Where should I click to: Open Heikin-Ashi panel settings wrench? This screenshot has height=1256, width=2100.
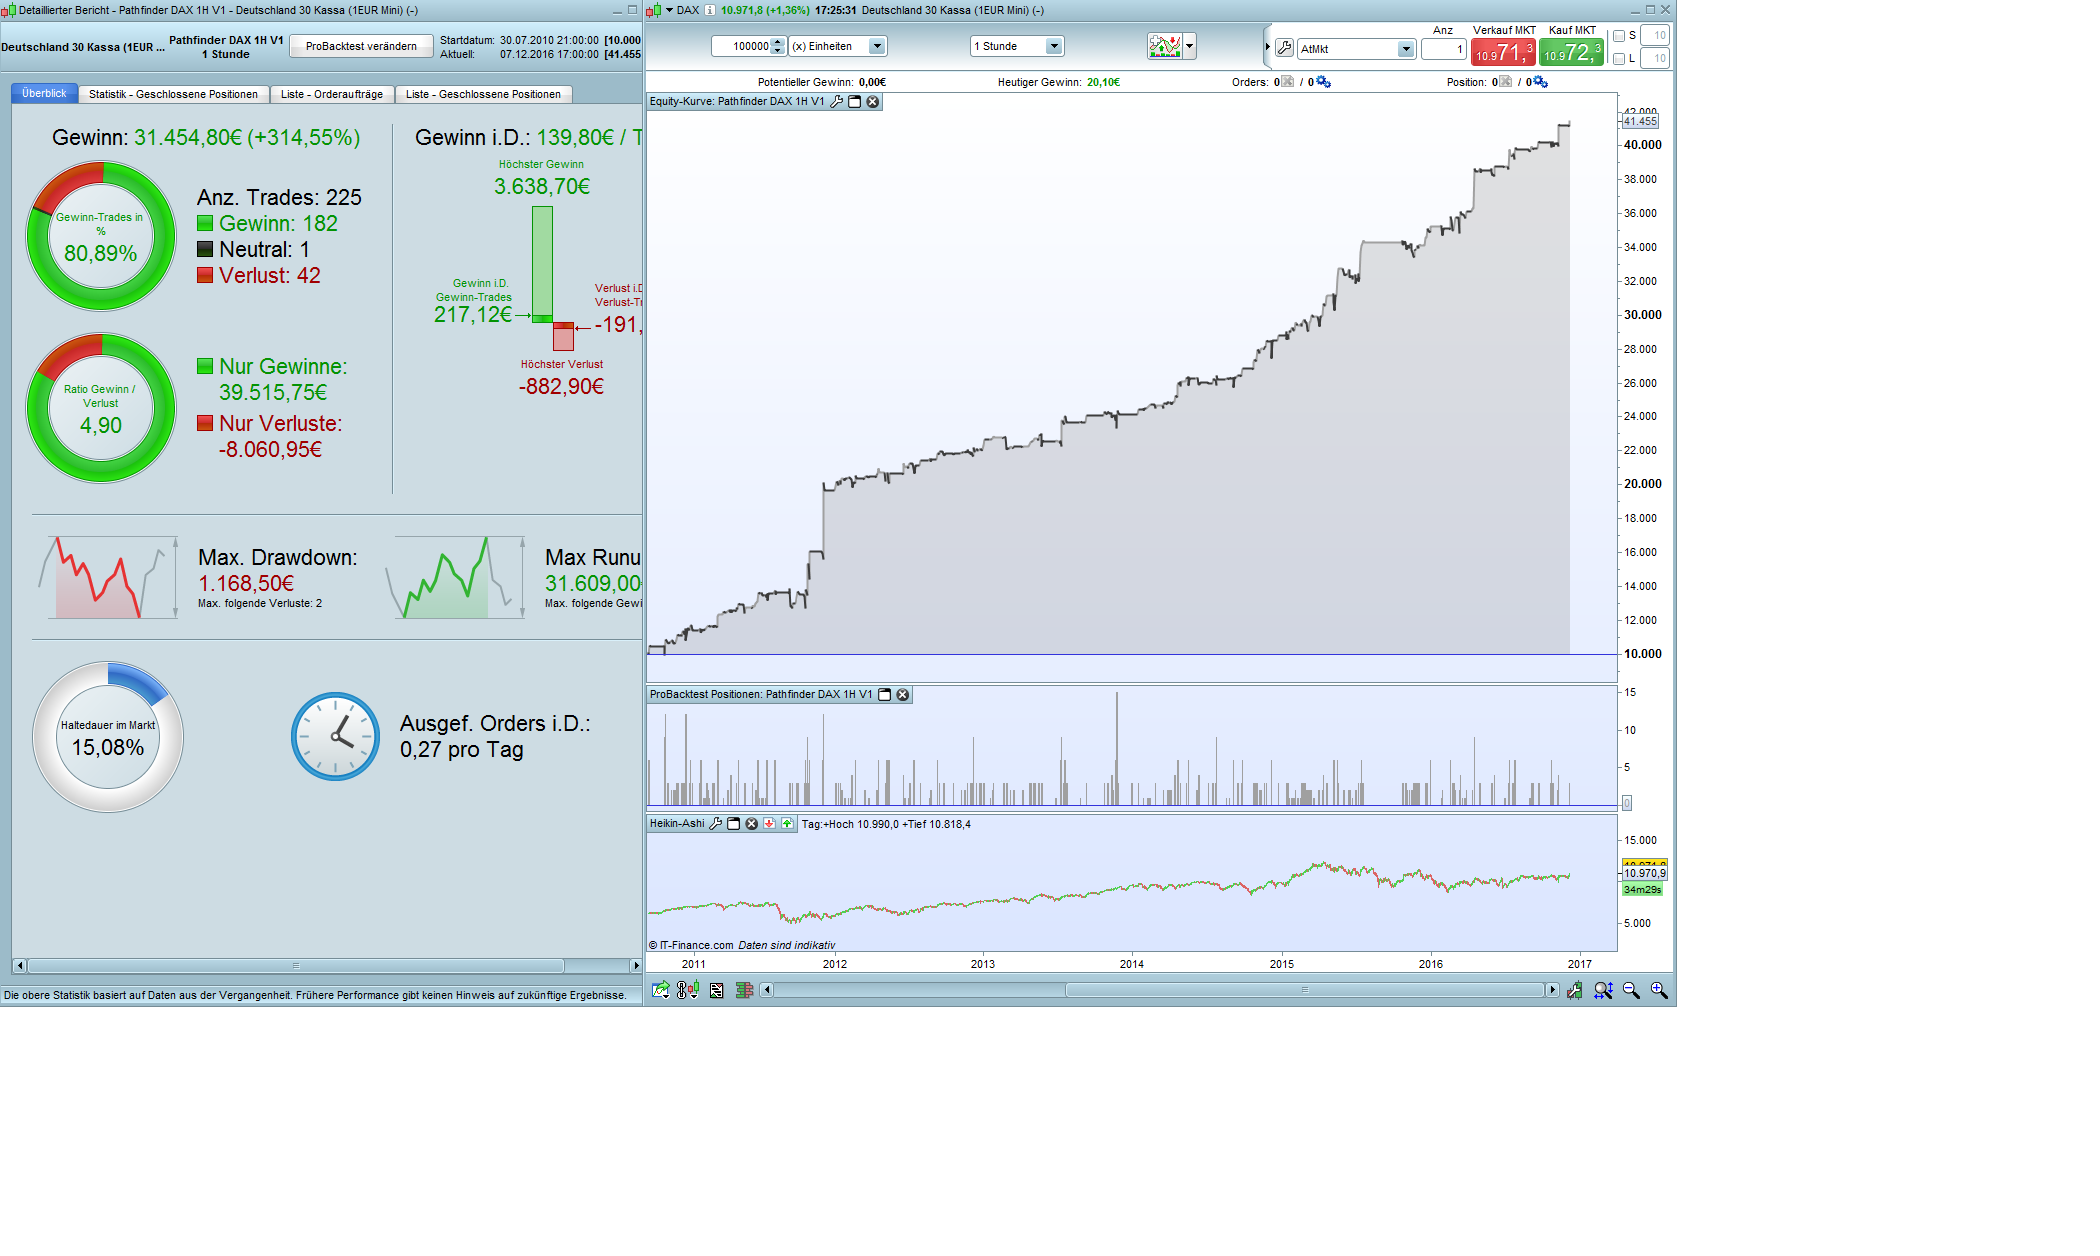pos(715,824)
